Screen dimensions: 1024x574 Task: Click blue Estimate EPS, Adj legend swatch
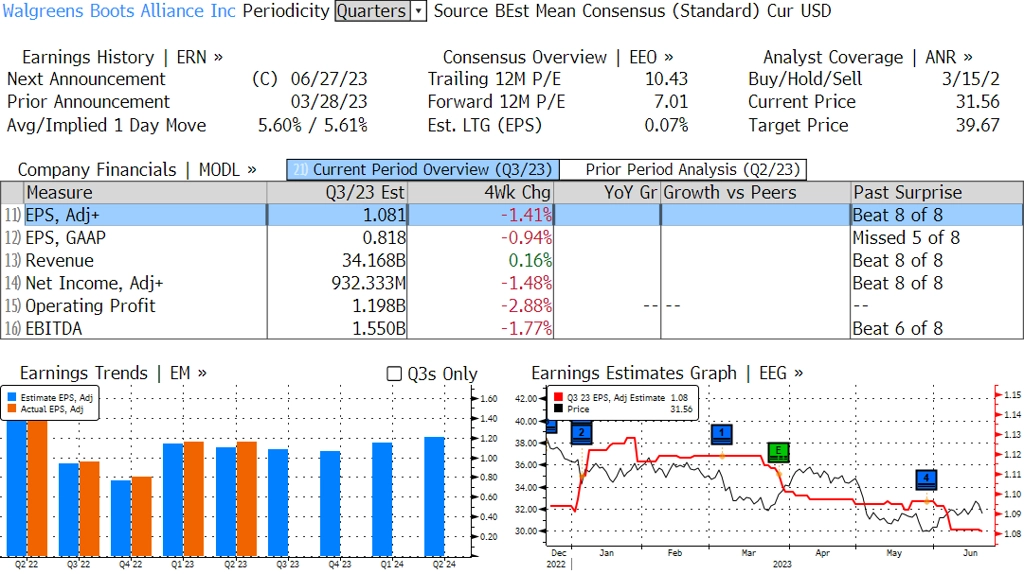click(12, 397)
